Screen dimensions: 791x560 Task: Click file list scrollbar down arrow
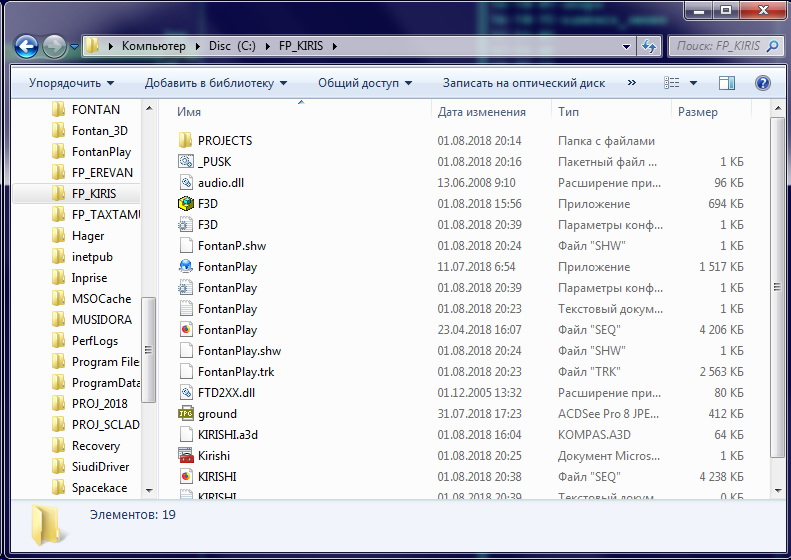tap(777, 490)
